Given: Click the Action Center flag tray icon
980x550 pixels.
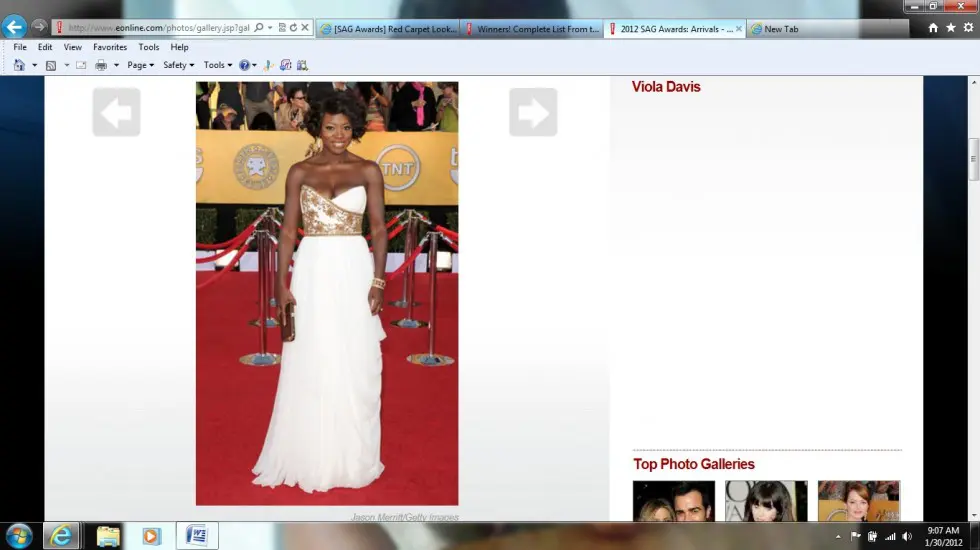Looking at the screenshot, I should pos(855,536).
